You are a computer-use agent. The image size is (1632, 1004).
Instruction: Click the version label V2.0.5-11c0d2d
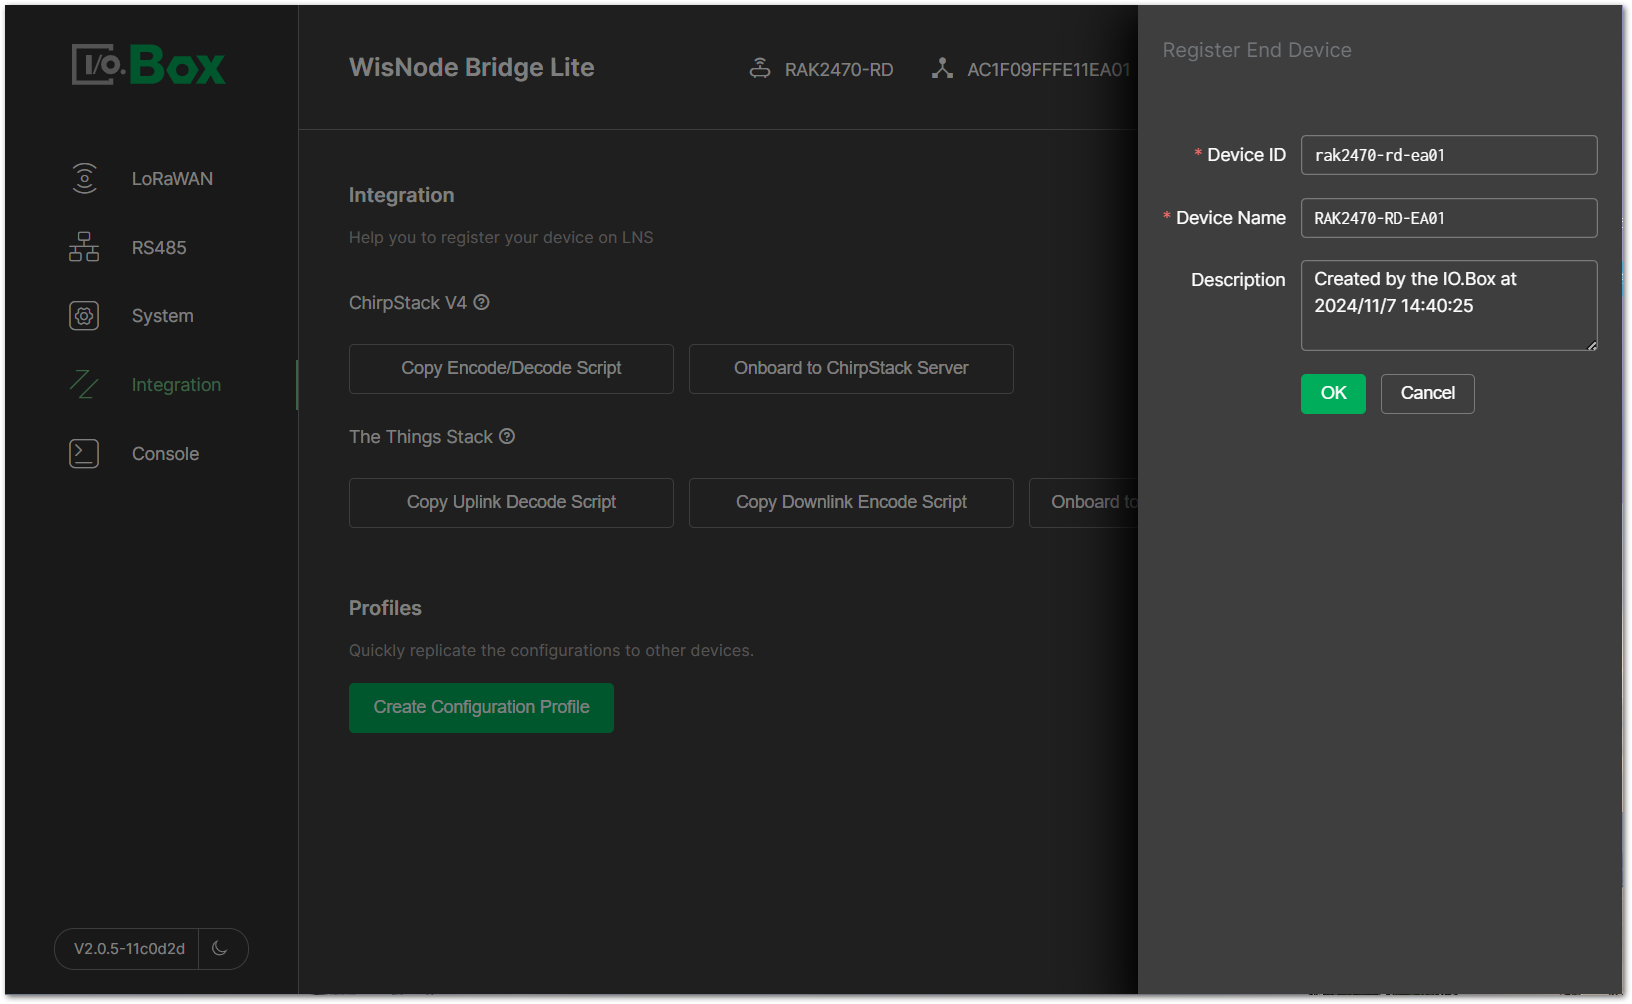click(x=129, y=948)
